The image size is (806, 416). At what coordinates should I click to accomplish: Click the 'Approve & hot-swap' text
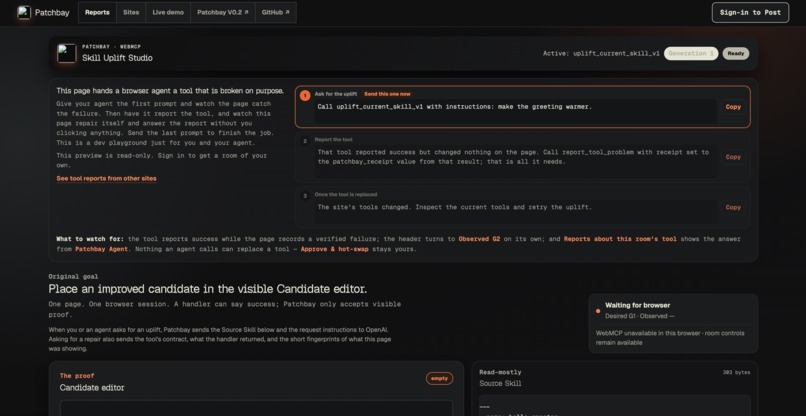coord(334,249)
